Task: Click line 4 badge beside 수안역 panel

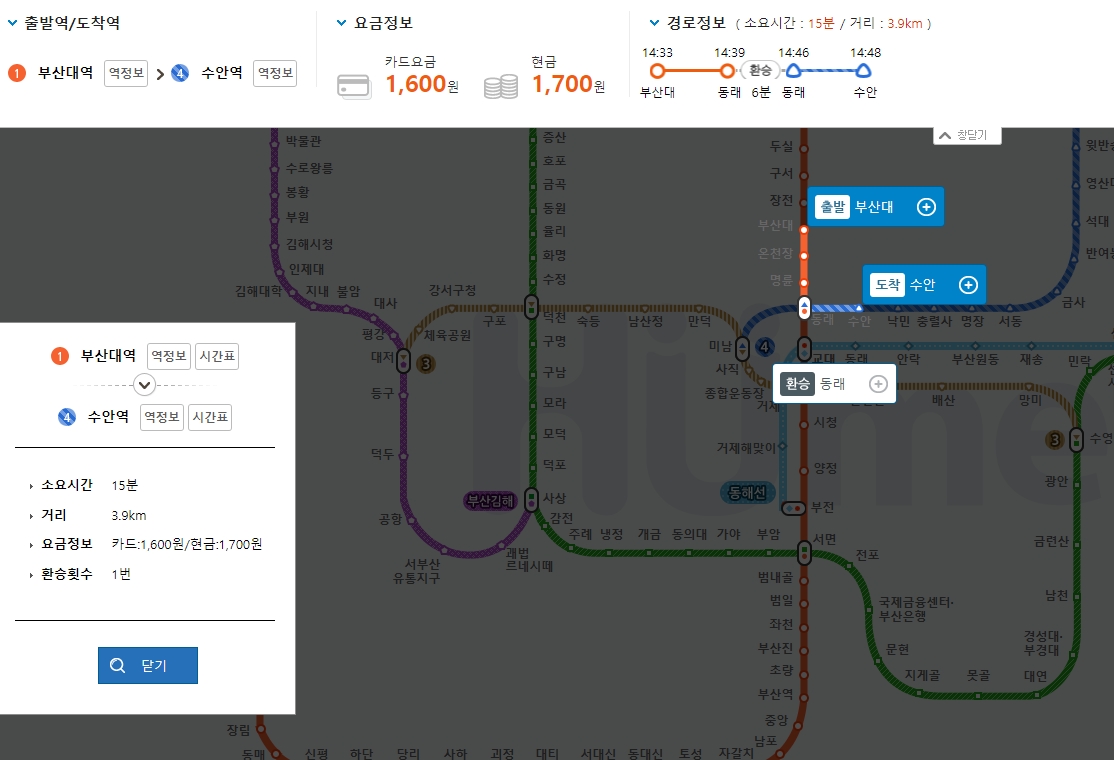Action: click(x=67, y=417)
